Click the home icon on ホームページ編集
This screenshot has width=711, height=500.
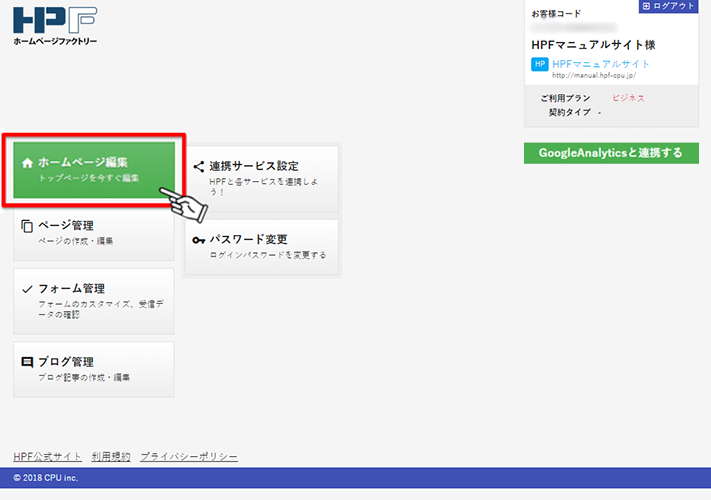(x=27, y=163)
